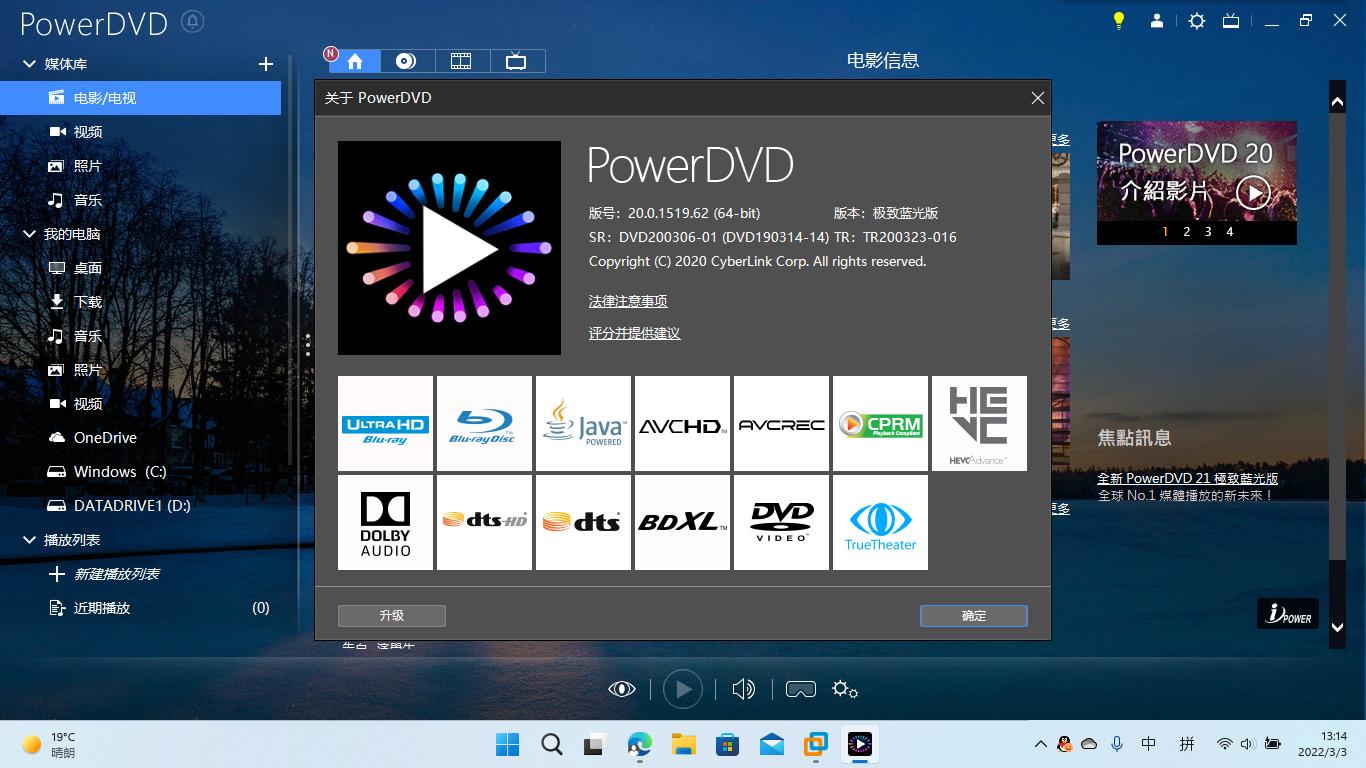Open the Windows Start menu
1366x768 pixels.
[x=508, y=744]
